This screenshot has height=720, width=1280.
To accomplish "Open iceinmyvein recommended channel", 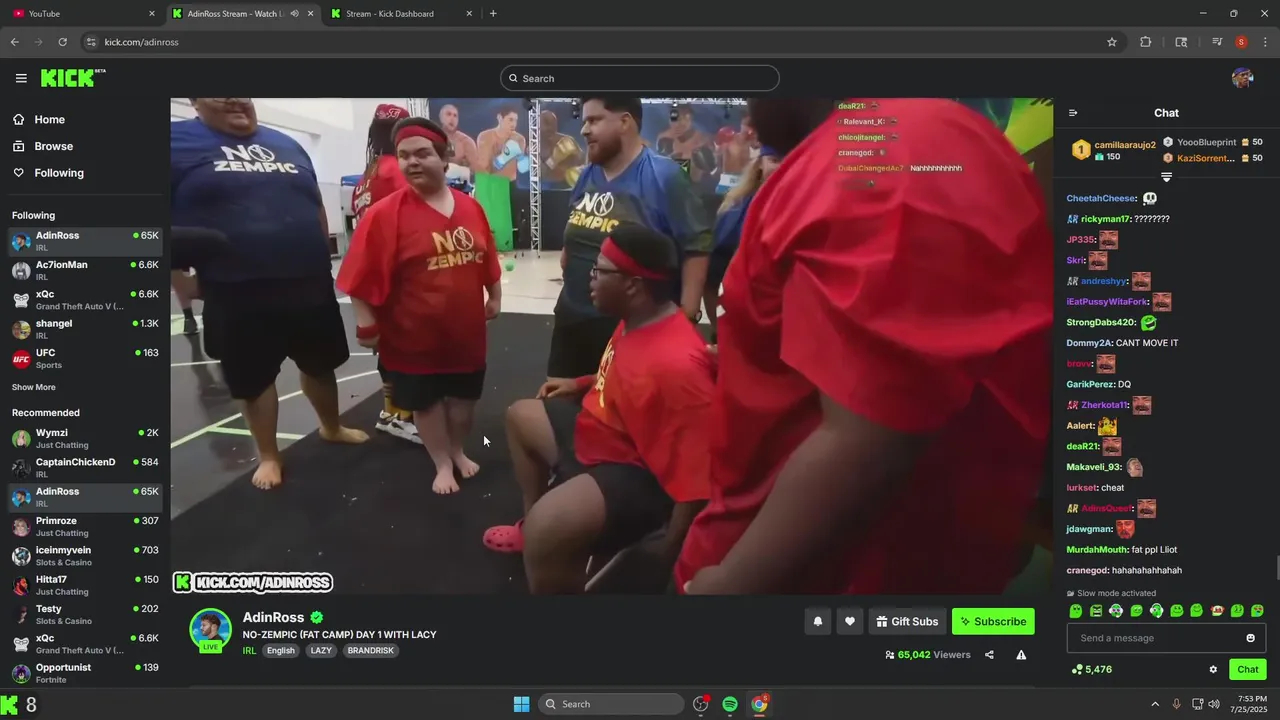I will coord(85,555).
